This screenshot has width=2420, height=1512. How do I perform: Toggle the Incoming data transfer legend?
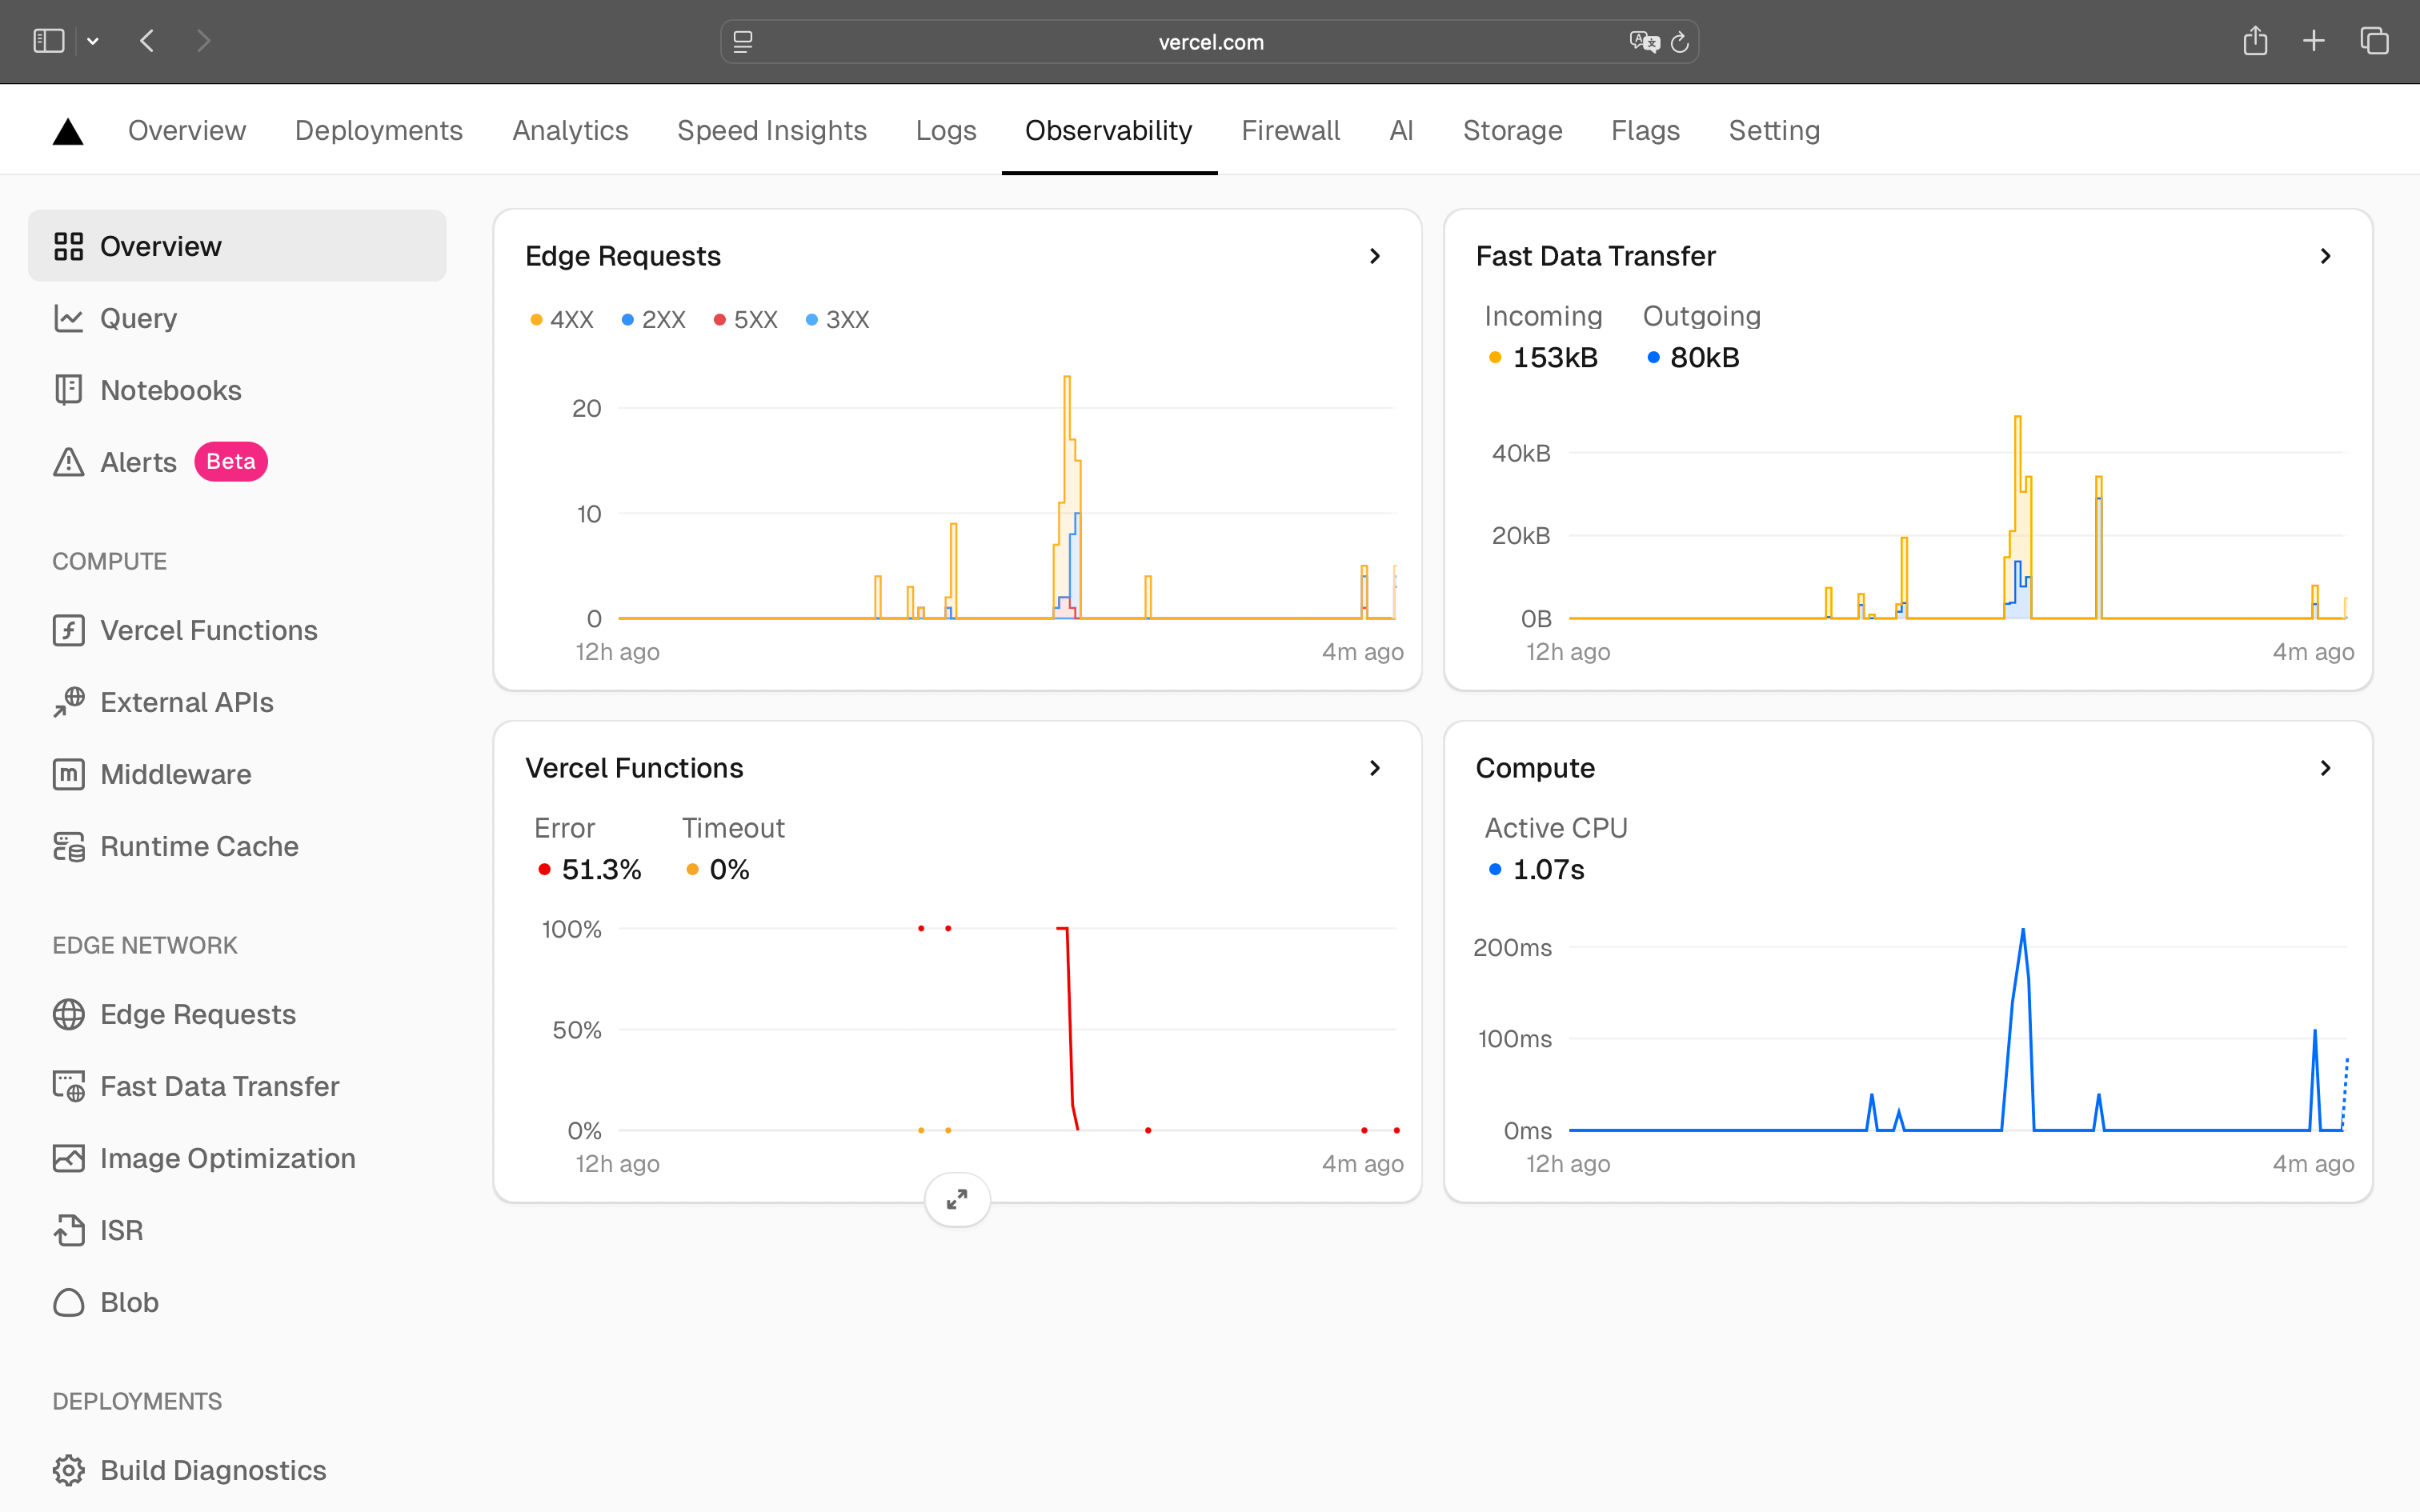[1542, 357]
